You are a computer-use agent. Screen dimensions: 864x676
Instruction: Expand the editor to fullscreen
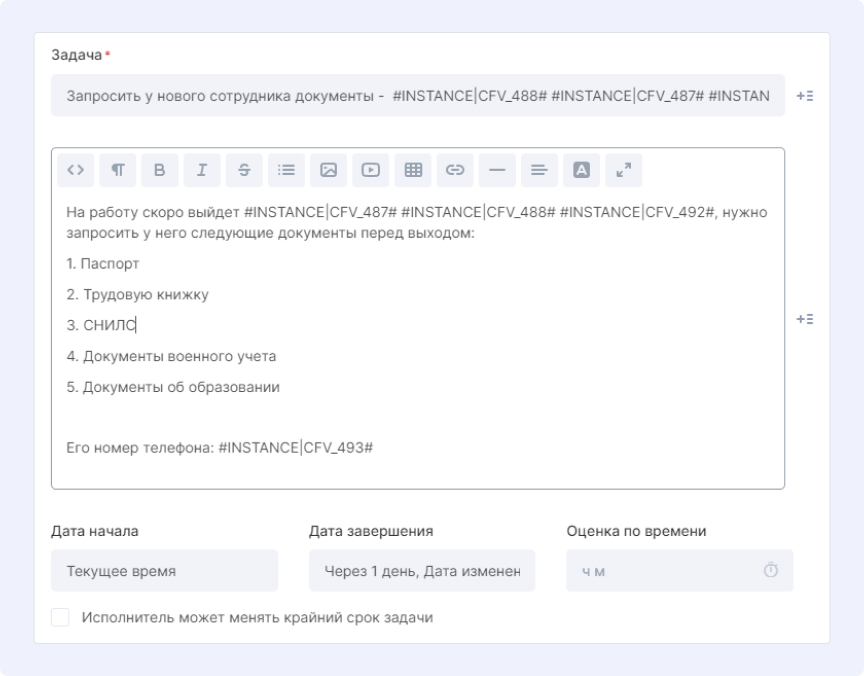tap(624, 170)
